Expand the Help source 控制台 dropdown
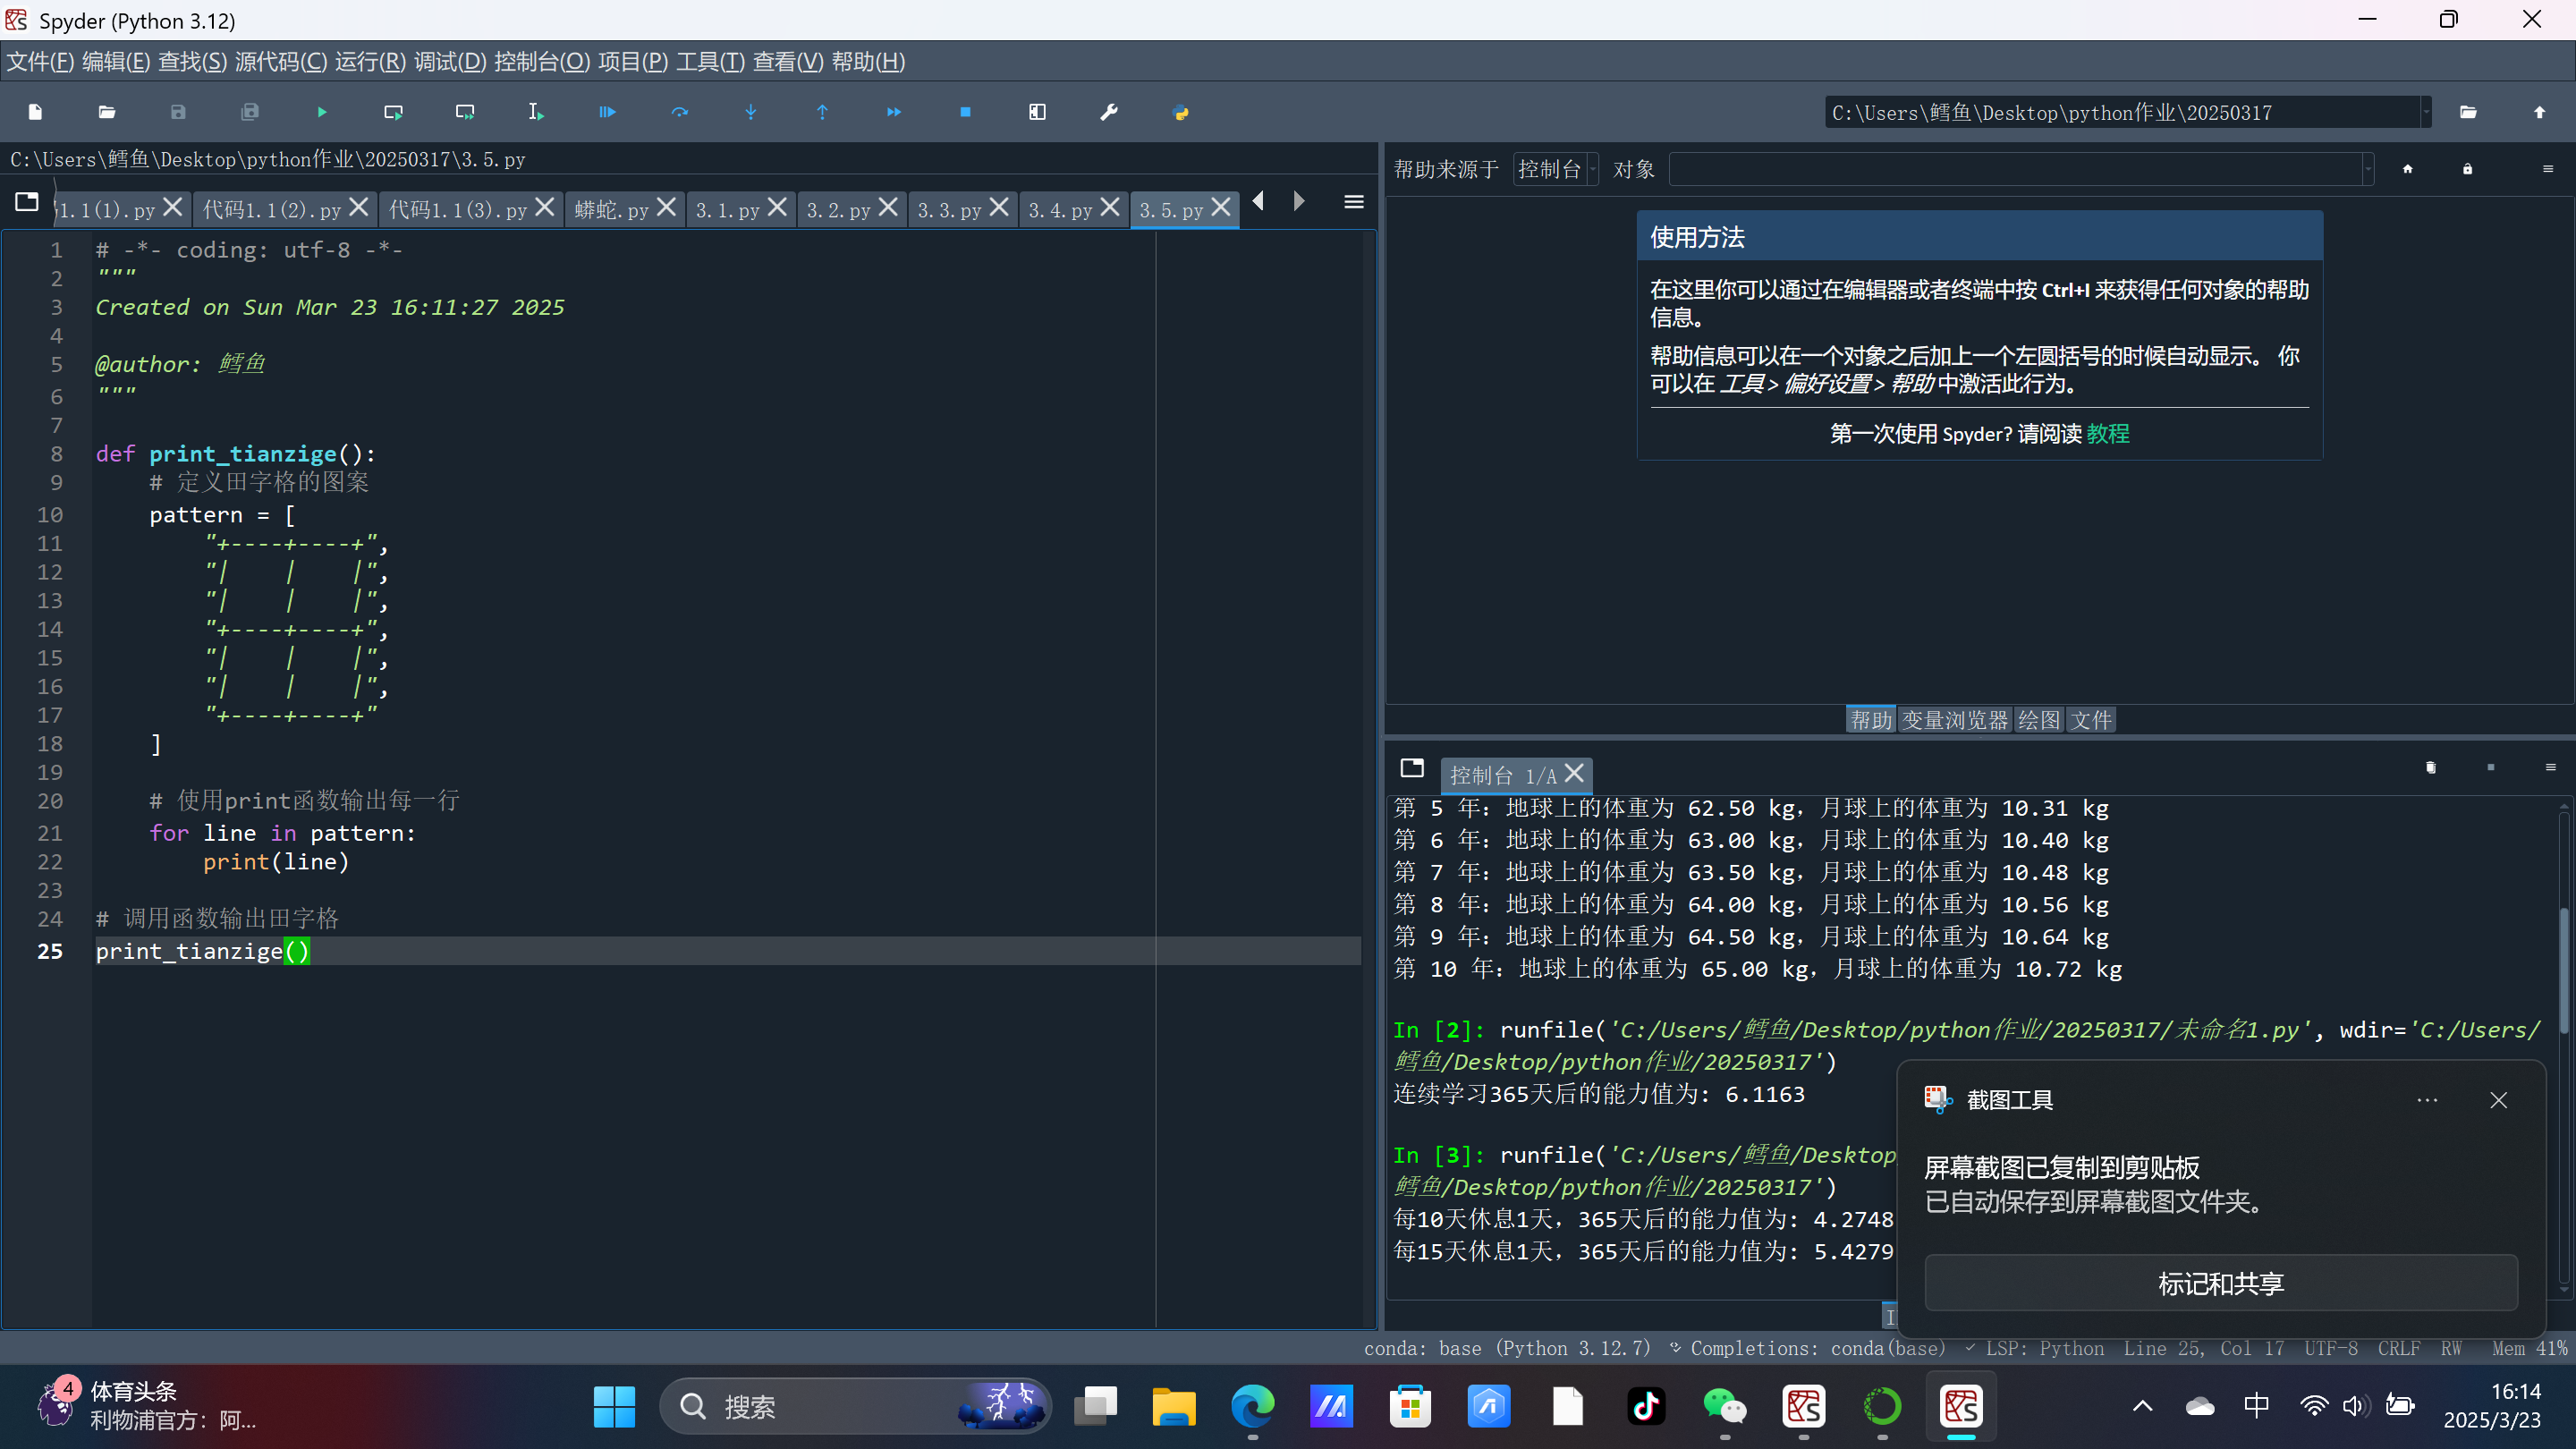Image resolution: width=2576 pixels, height=1449 pixels. click(1557, 169)
